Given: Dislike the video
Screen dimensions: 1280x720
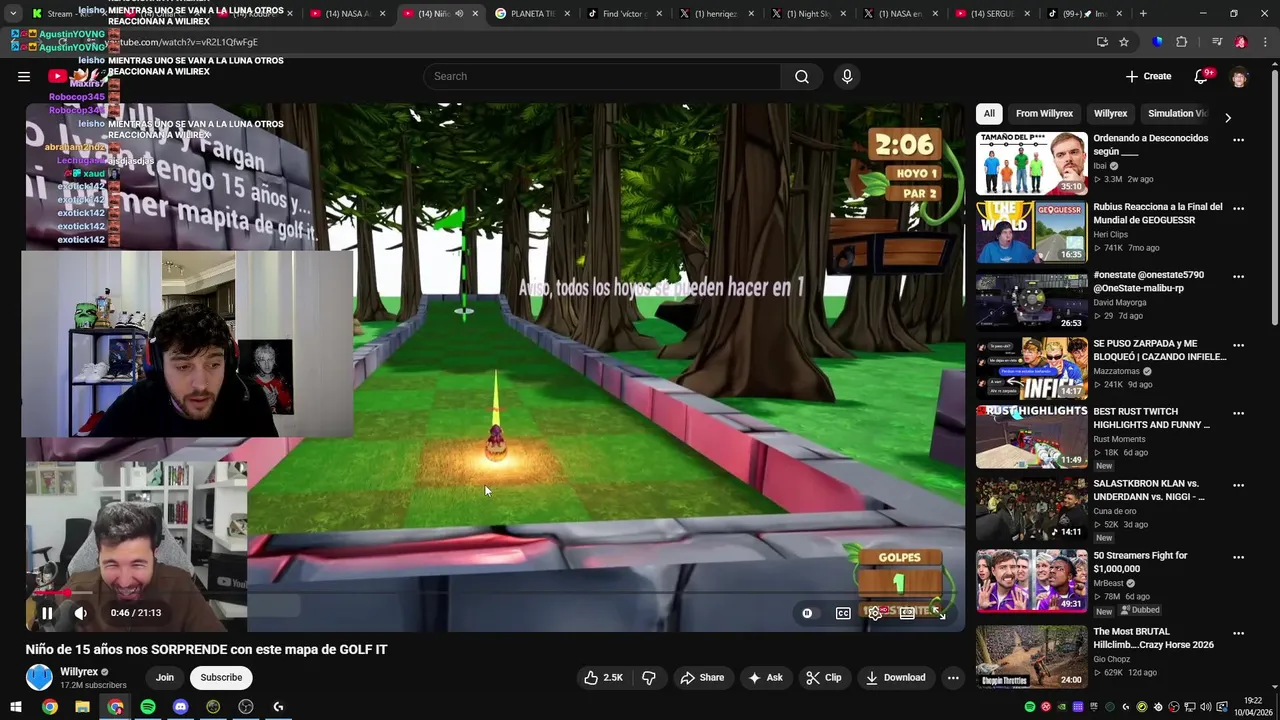Looking at the screenshot, I should (x=649, y=677).
